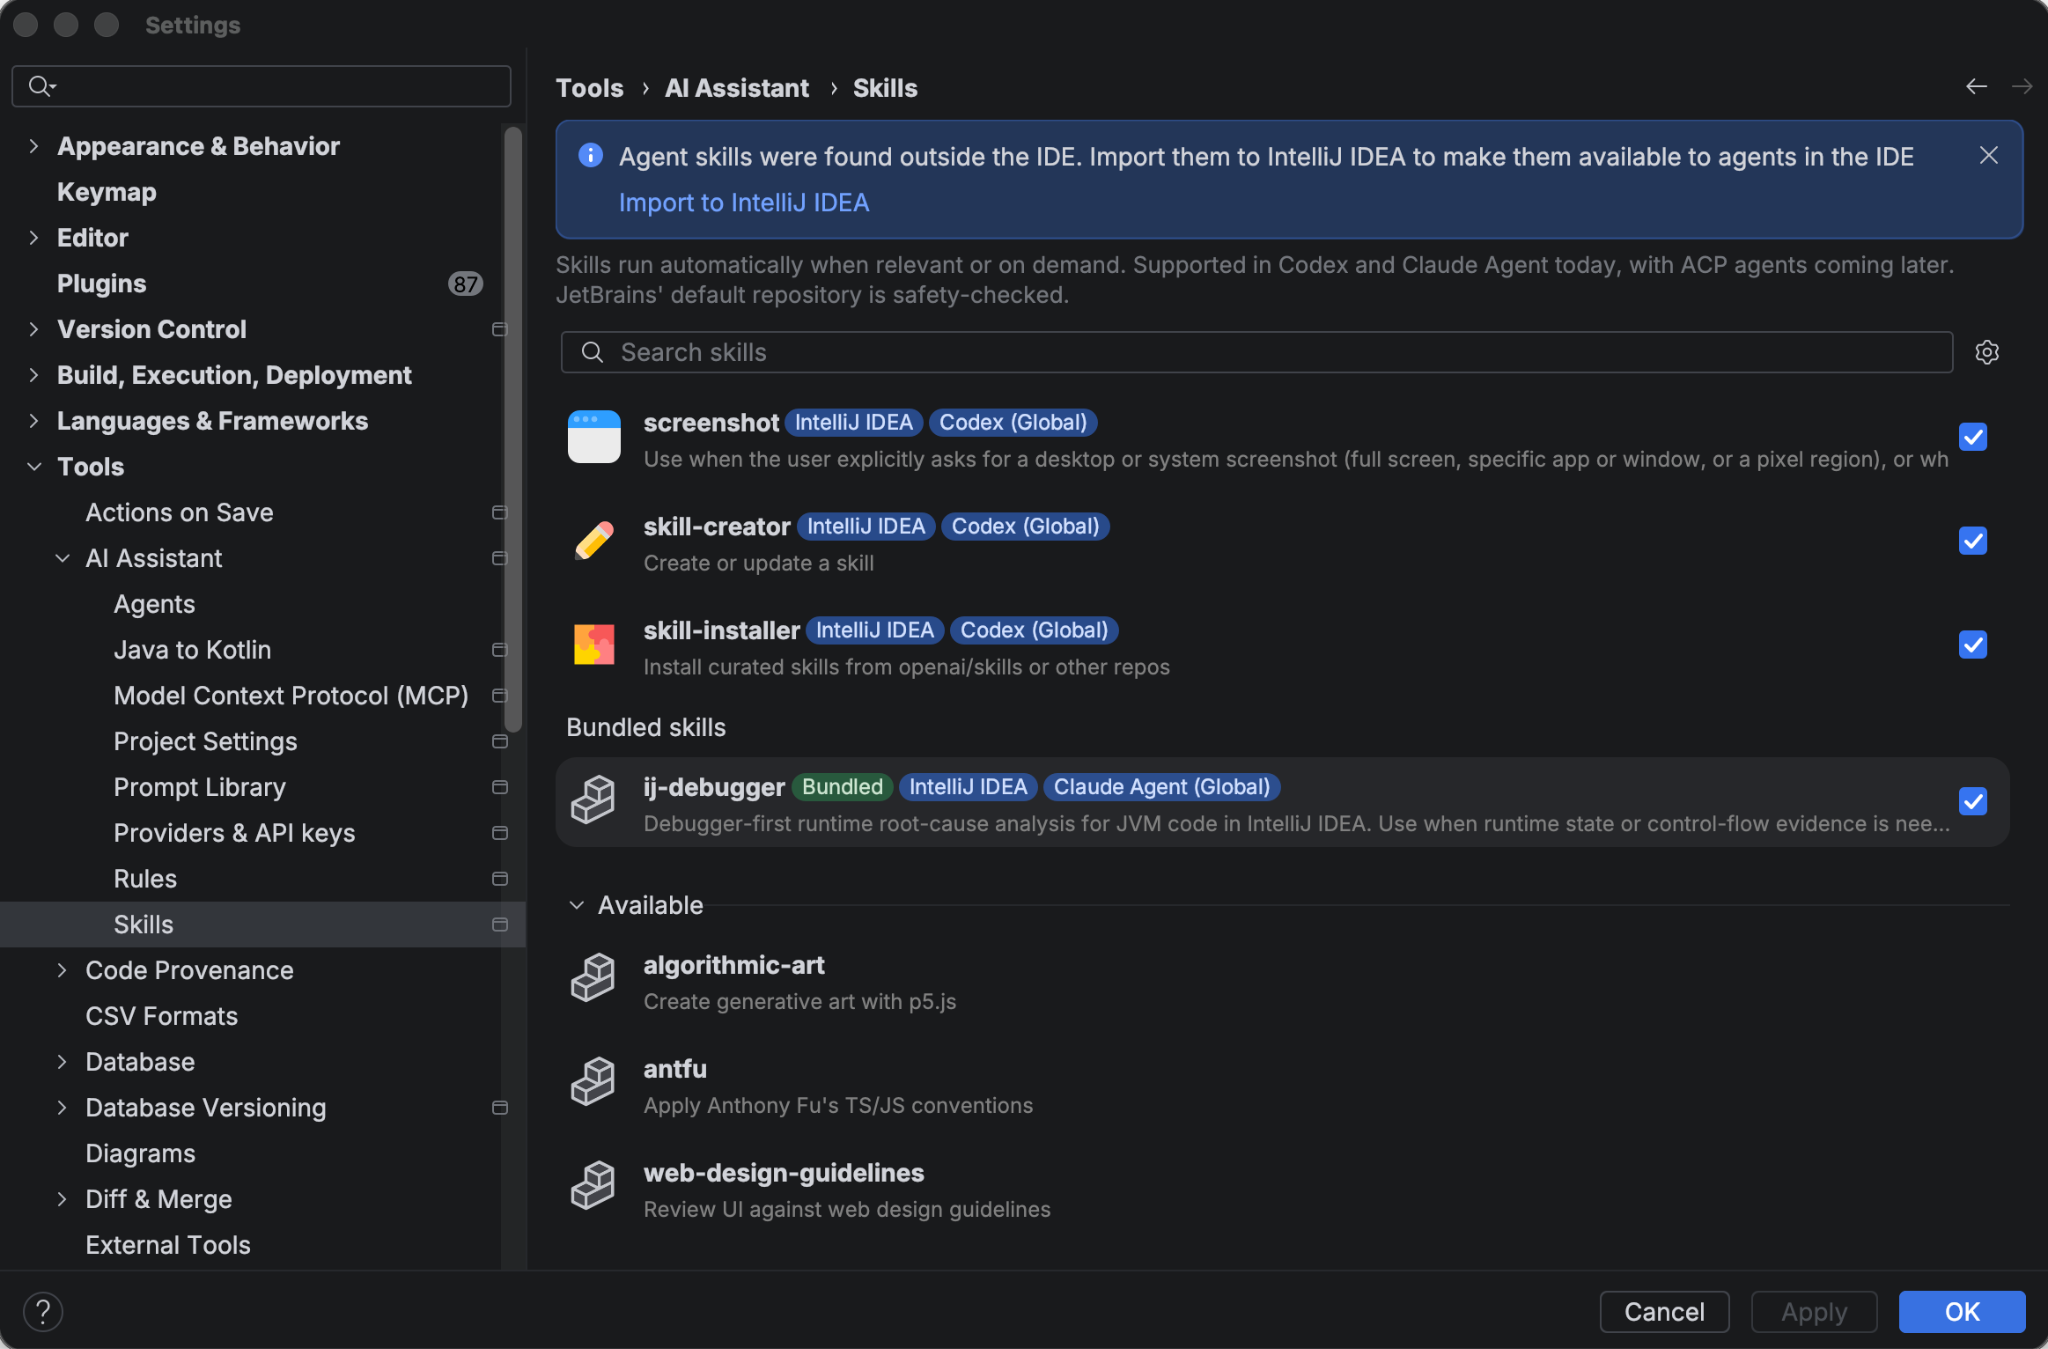Image resolution: width=2048 pixels, height=1349 pixels.
Task: Click the project-level icon beside Project Settings
Action: click(500, 741)
